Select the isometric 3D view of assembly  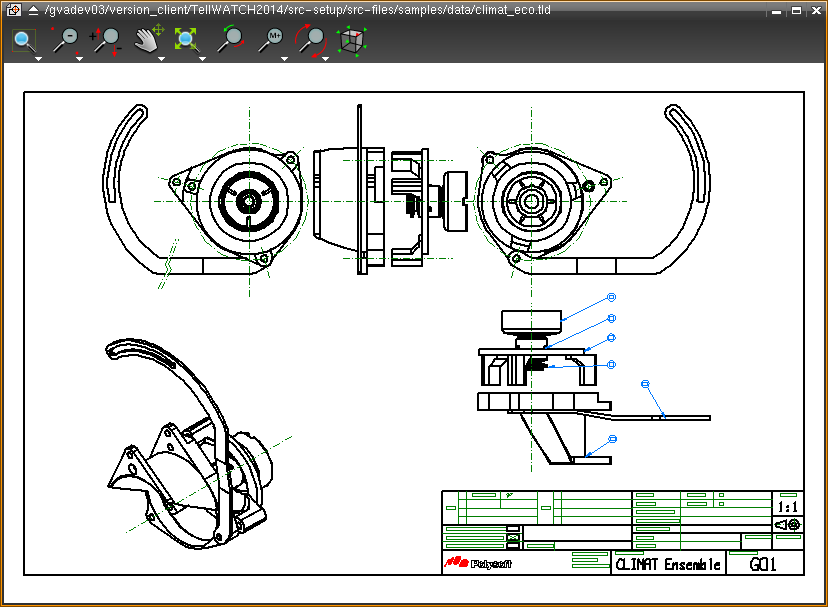click(200, 444)
